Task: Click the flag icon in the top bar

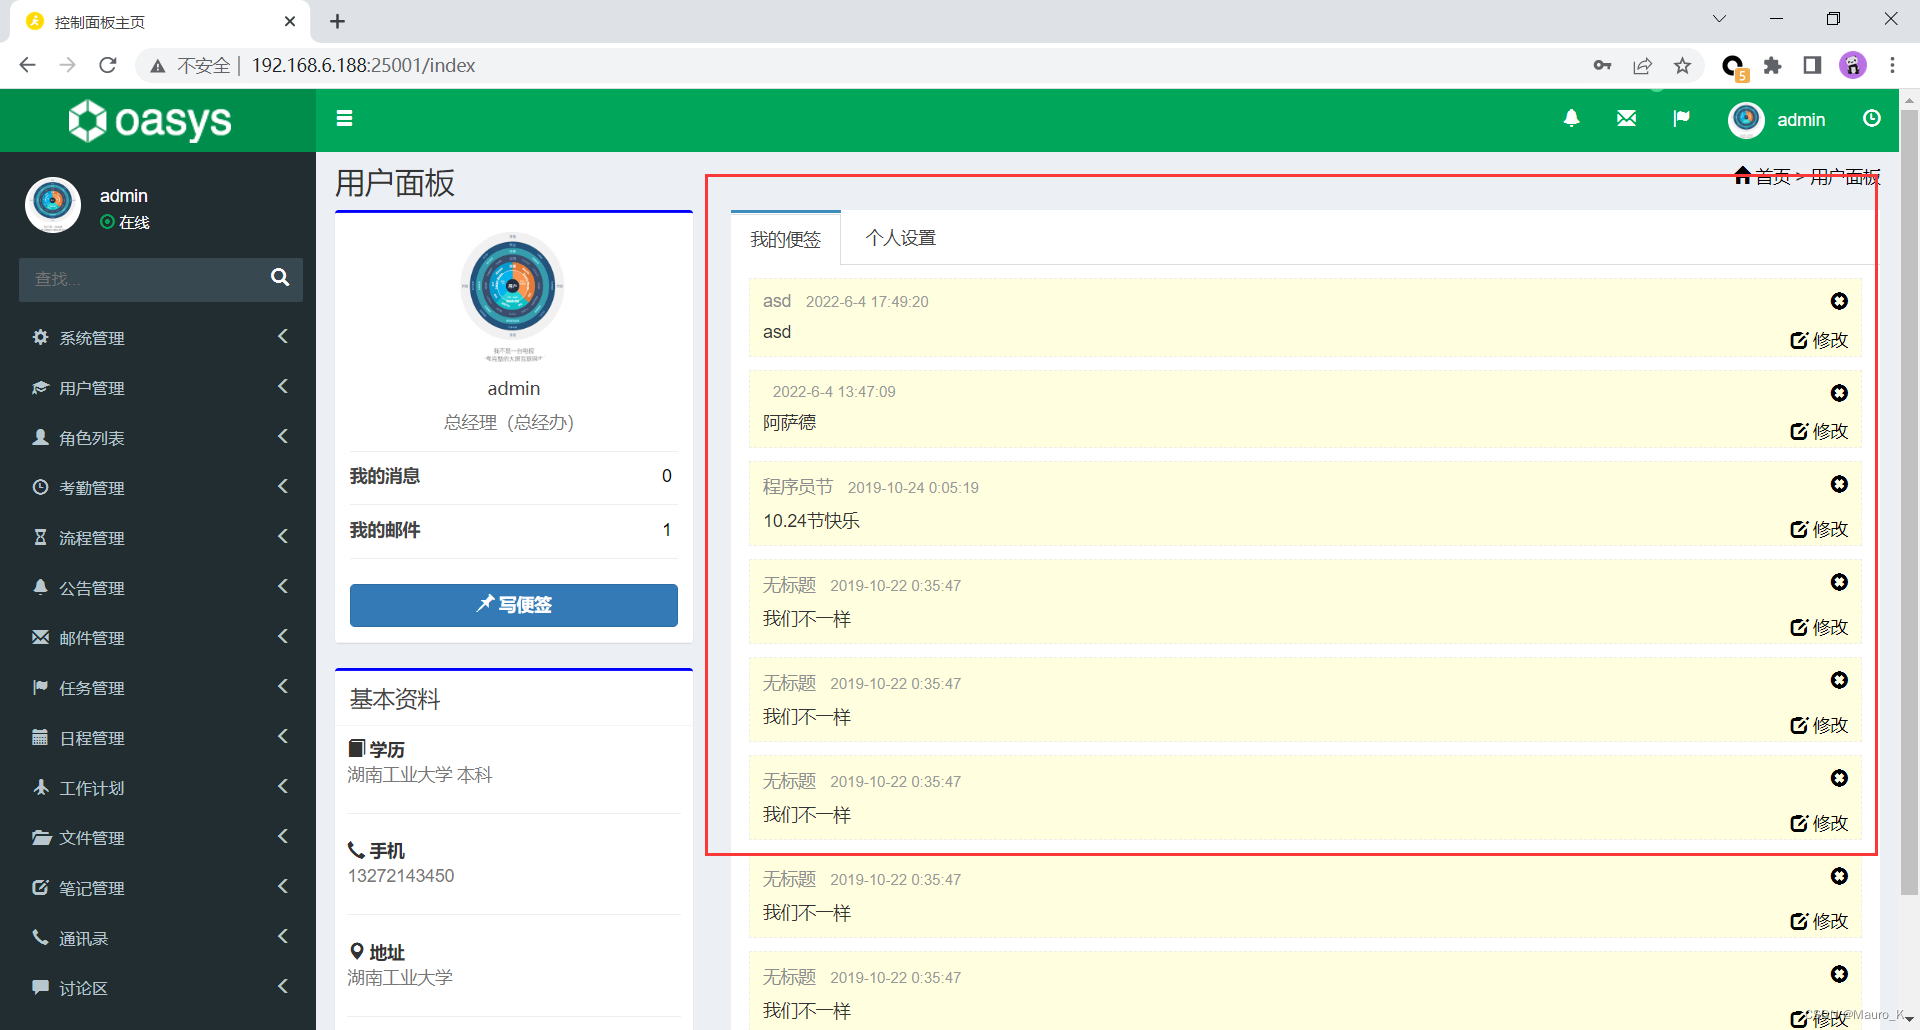Action: (1681, 118)
